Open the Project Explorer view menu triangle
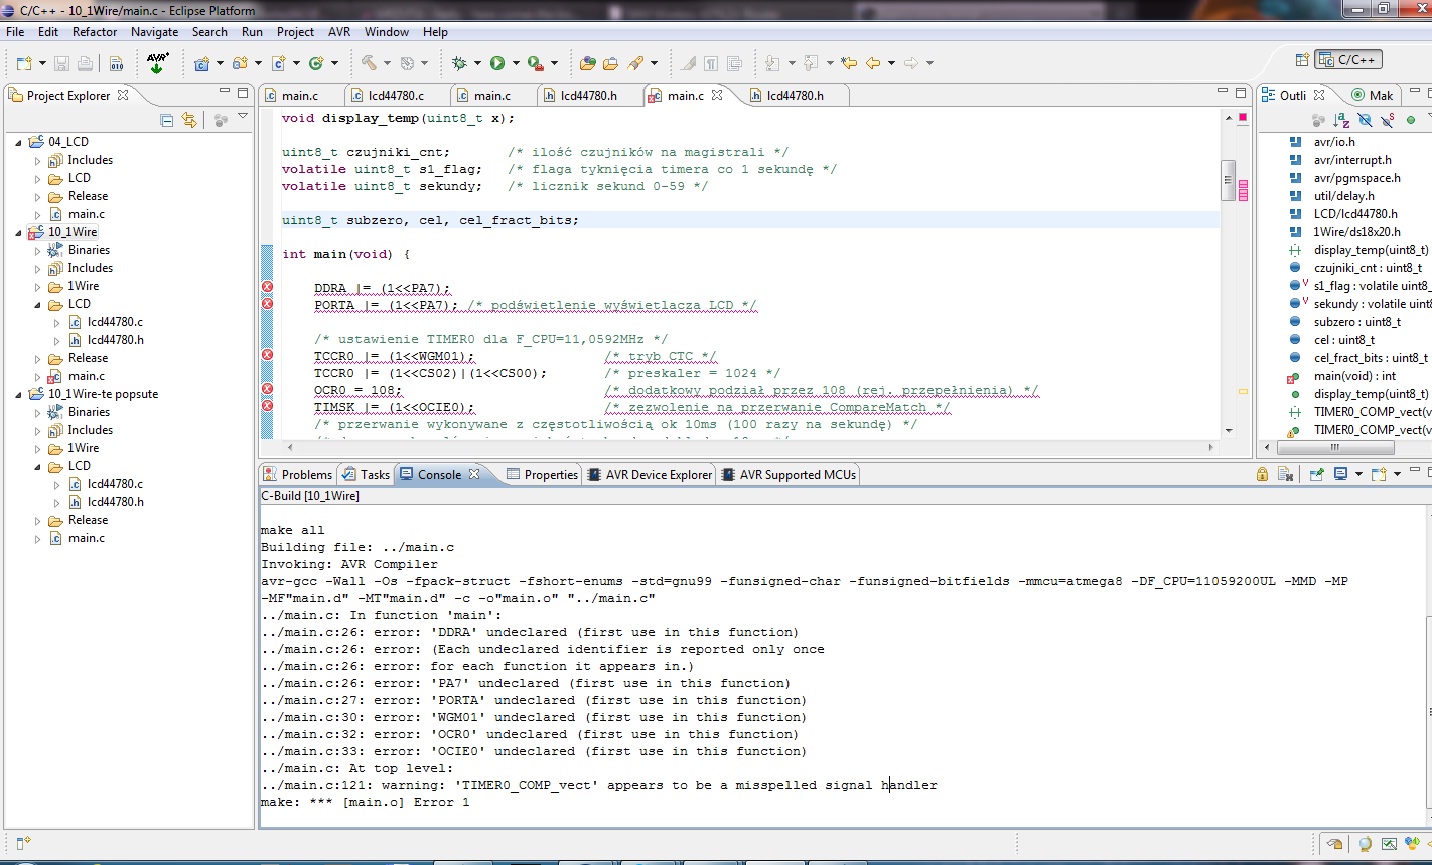Screen dimensions: 1432x865 coord(243,118)
